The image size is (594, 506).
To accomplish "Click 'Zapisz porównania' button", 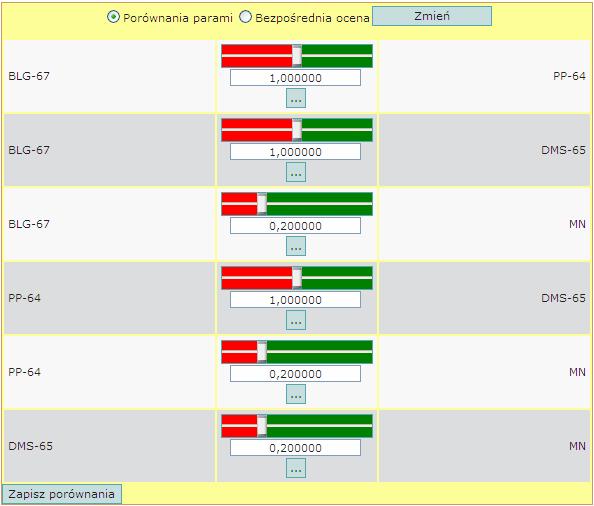I will [62, 494].
